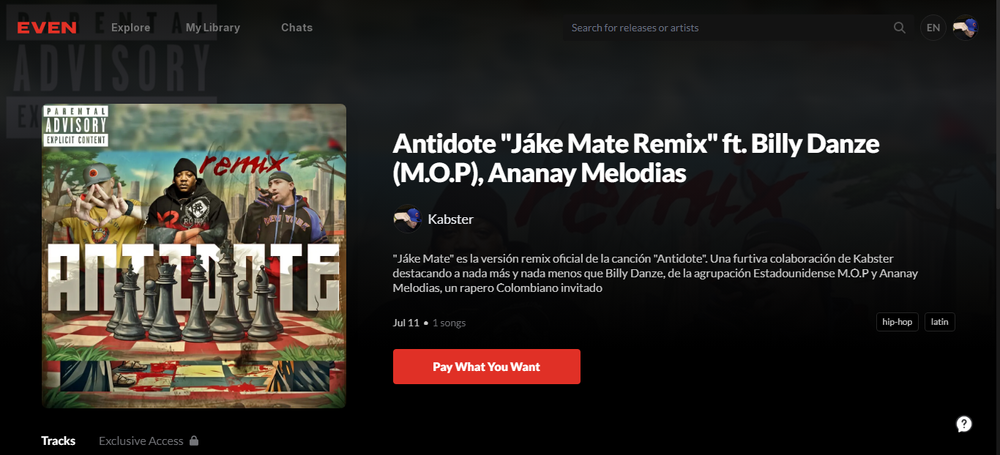The image size is (1000, 455).
Task: Open the user profile avatar menu
Action: [x=965, y=27]
